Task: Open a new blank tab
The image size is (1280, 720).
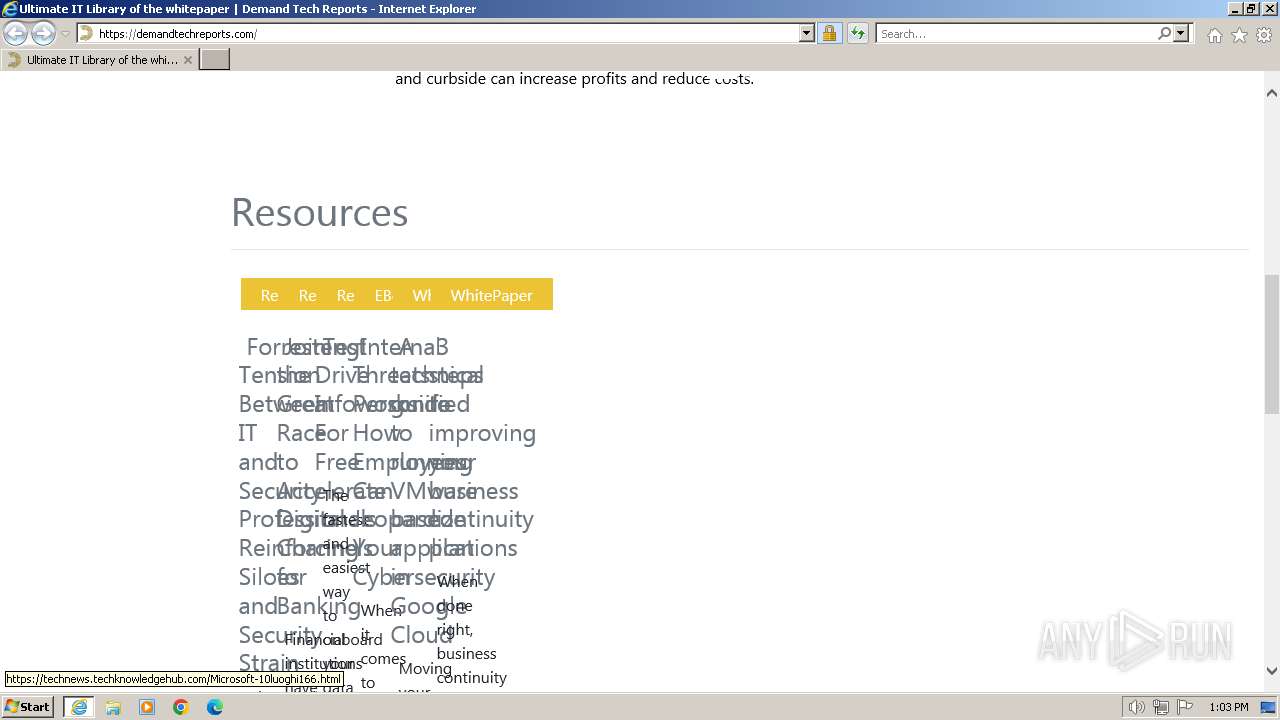Action: (215, 60)
